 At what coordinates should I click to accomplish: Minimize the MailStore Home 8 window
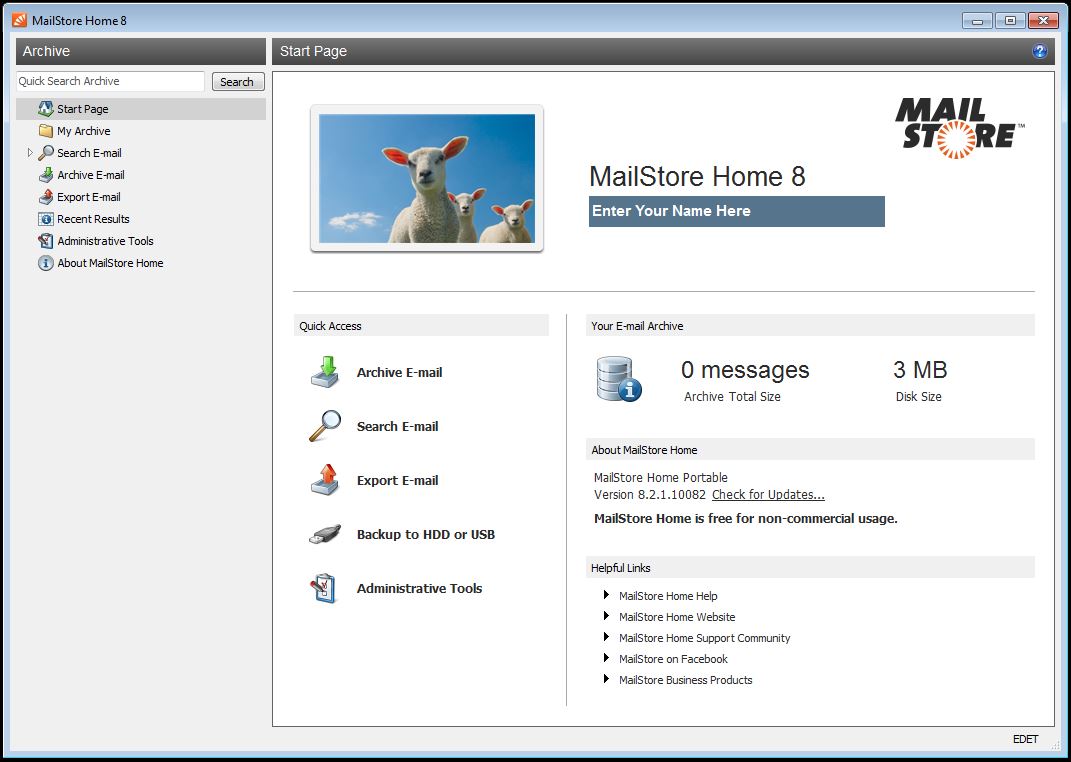coord(977,20)
